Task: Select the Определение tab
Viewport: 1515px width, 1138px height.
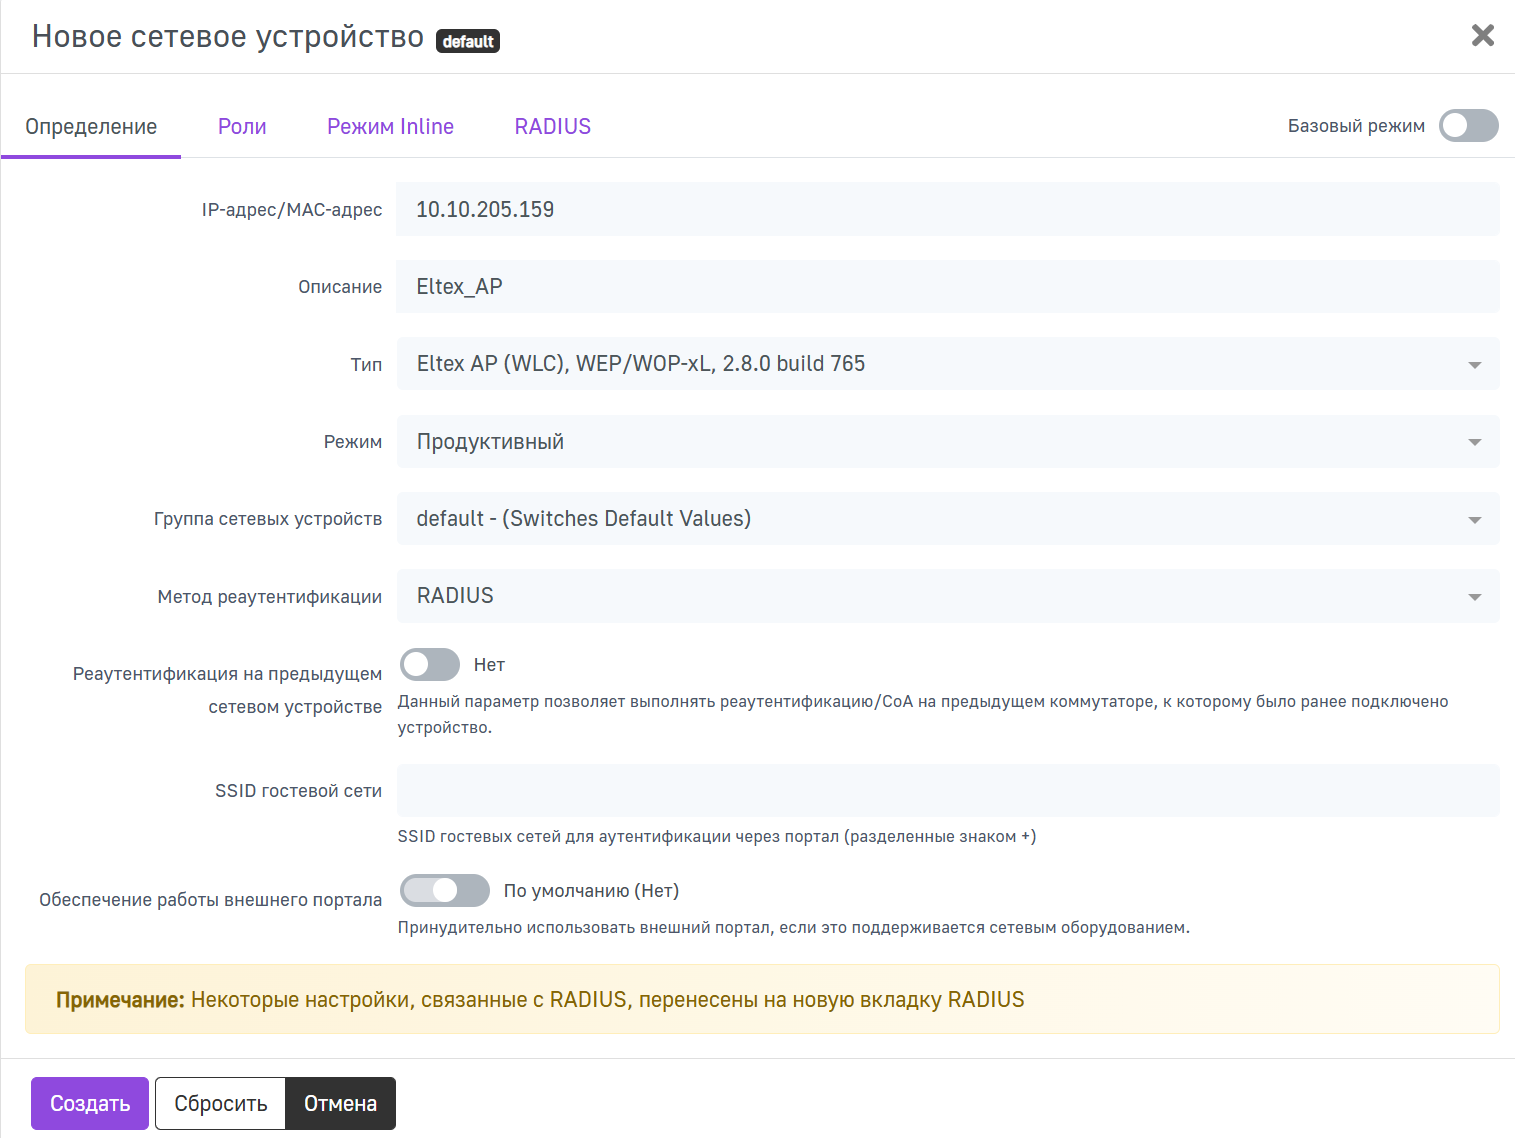Action: click(91, 127)
